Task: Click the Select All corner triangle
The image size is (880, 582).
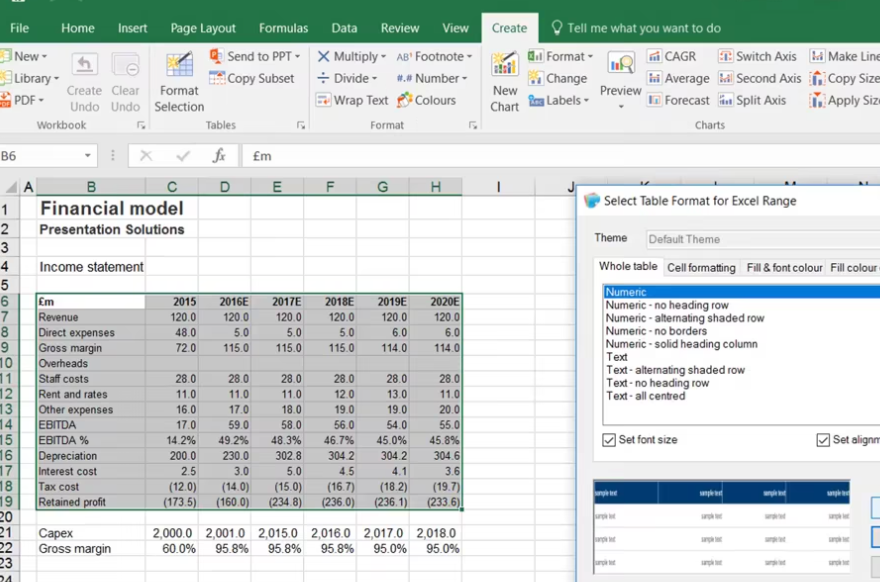Action: click(11, 187)
